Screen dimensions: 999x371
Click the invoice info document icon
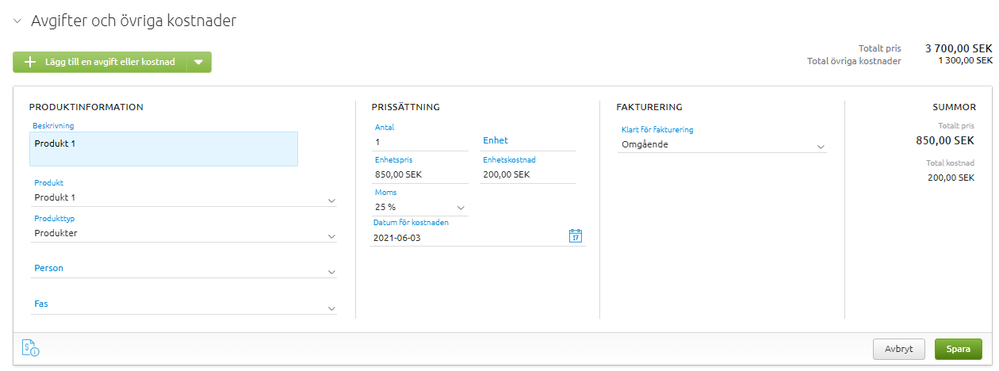pyautogui.click(x=31, y=347)
